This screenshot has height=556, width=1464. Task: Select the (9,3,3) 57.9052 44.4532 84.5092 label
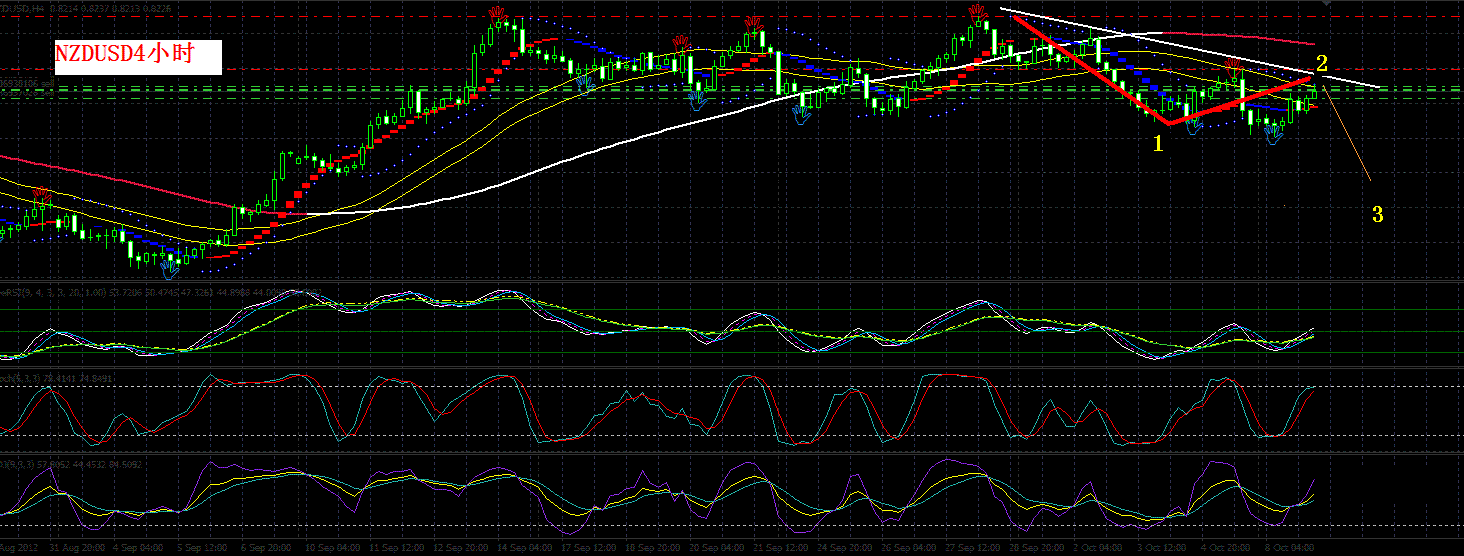click(71, 465)
